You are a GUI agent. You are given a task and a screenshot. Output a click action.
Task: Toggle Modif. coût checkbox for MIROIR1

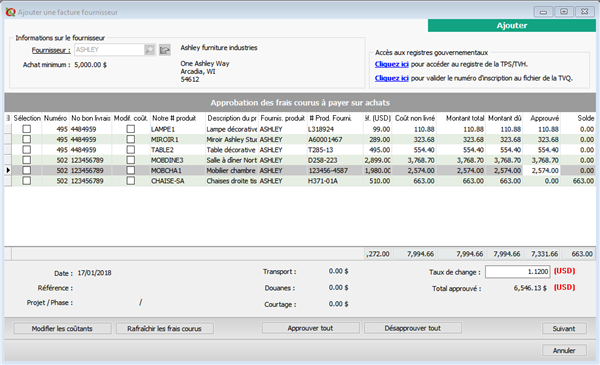click(x=130, y=139)
